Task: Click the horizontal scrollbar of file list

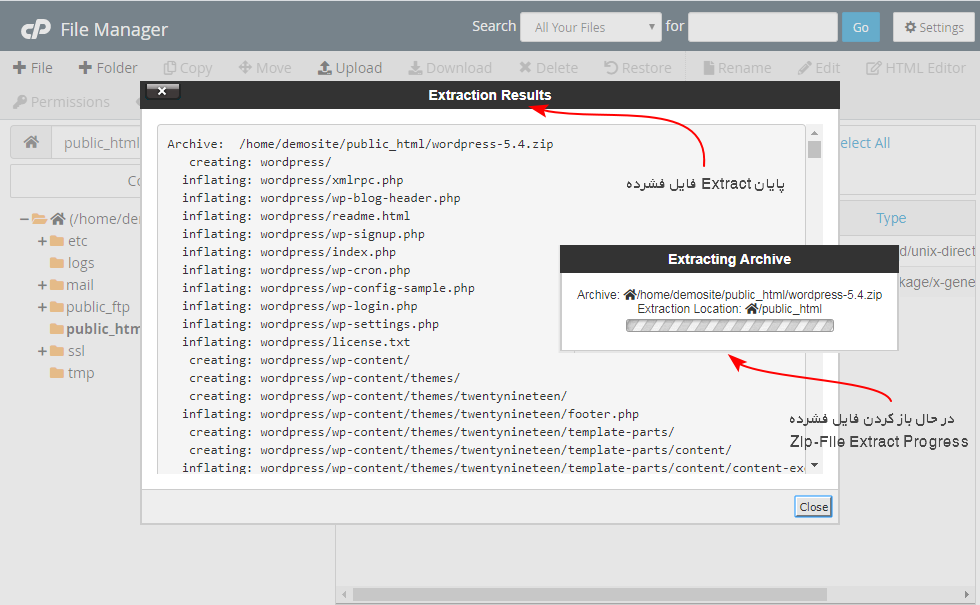Action: (589, 594)
